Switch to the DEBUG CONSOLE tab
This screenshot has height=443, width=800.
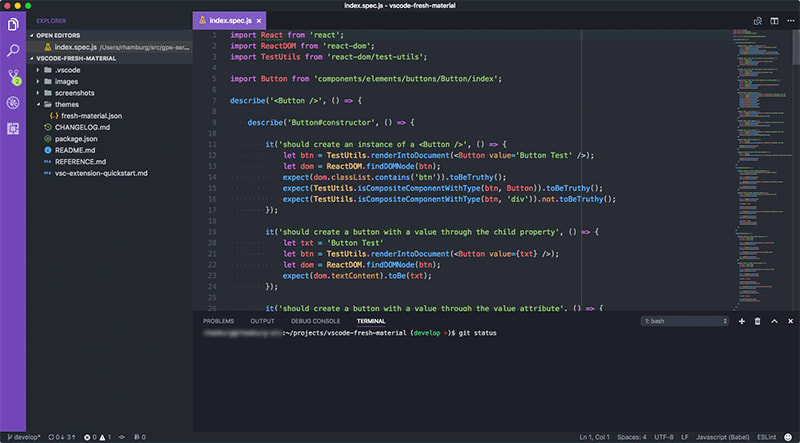tap(315, 321)
